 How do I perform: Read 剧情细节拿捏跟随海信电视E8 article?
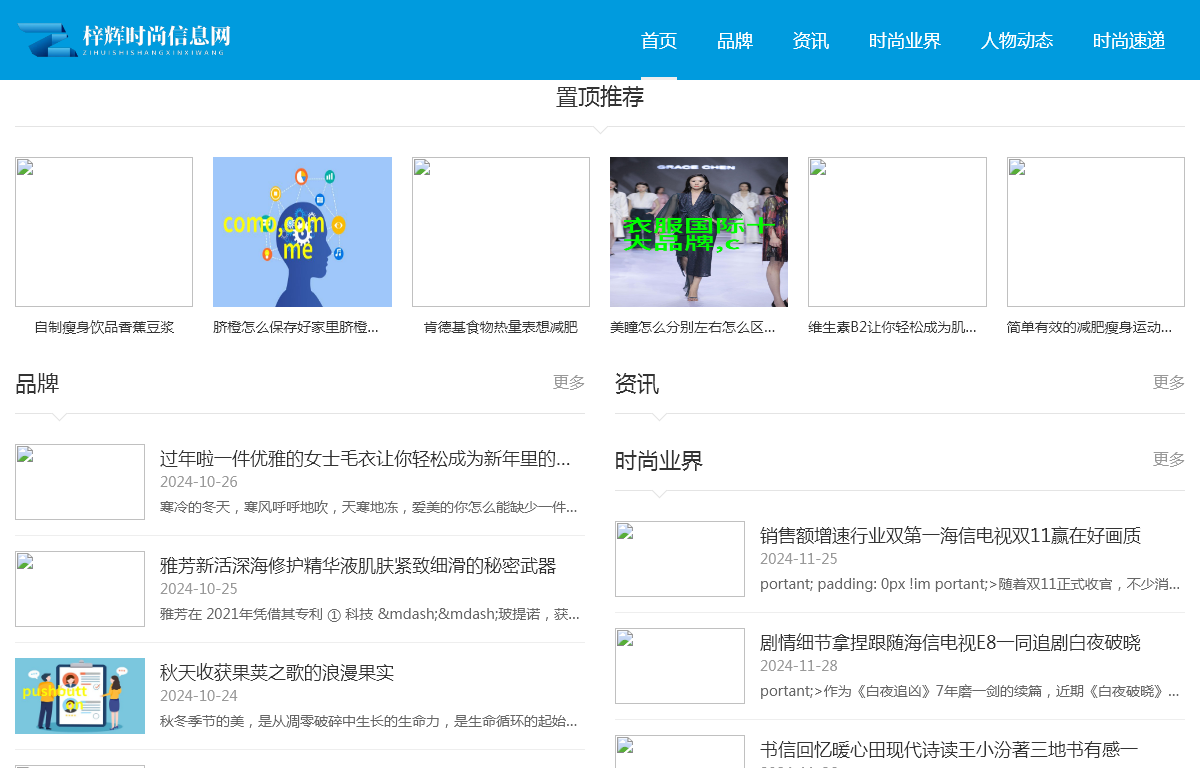coord(950,642)
